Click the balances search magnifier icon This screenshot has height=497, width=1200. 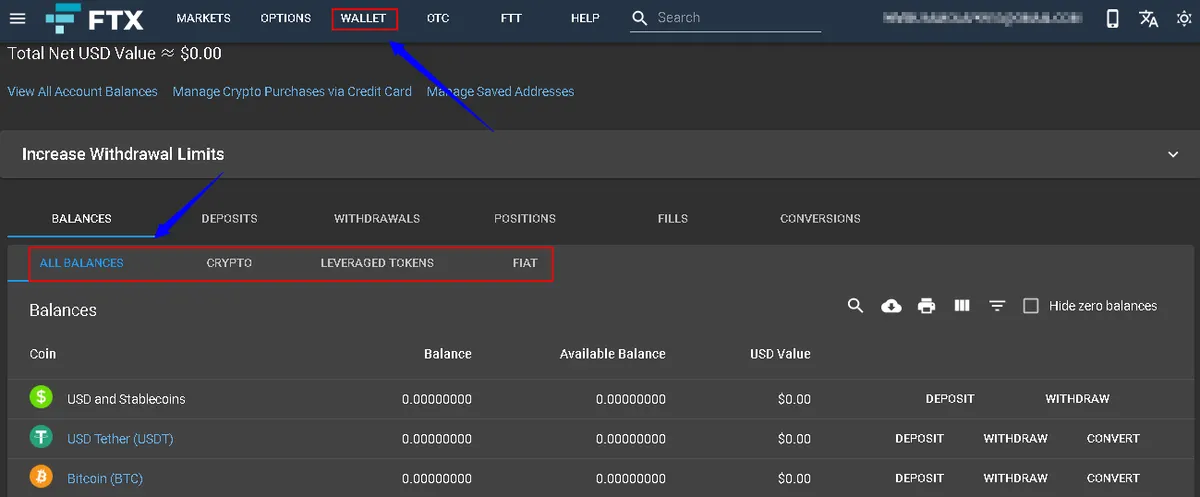click(855, 306)
